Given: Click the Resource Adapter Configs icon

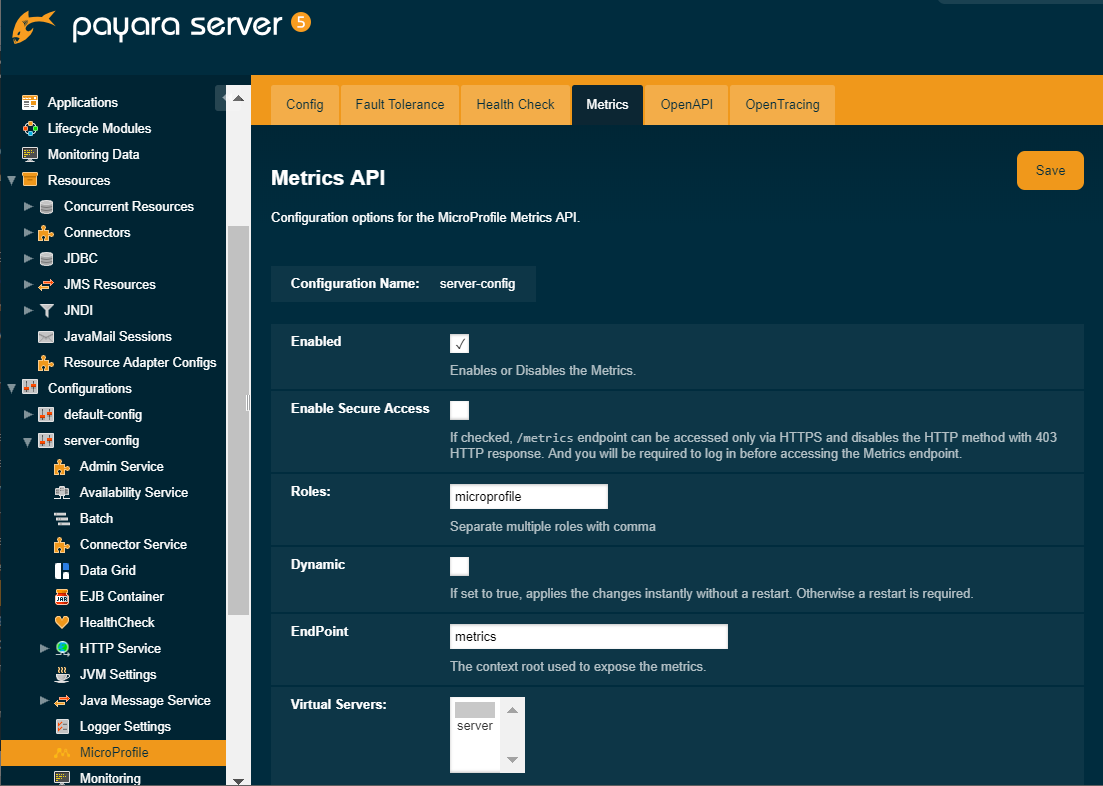Looking at the screenshot, I should [x=46, y=363].
